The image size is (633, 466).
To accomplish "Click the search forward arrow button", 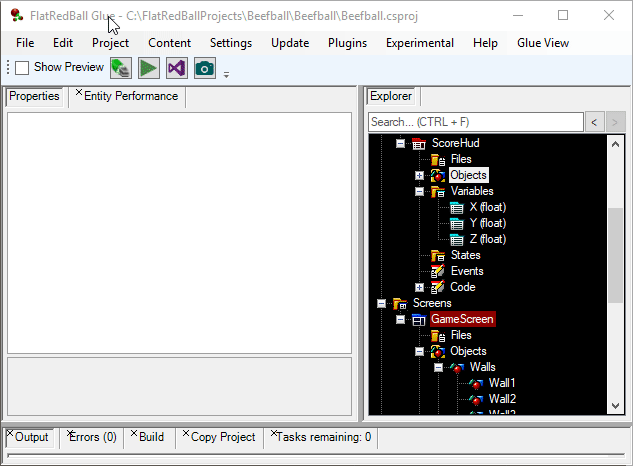I will coord(615,122).
